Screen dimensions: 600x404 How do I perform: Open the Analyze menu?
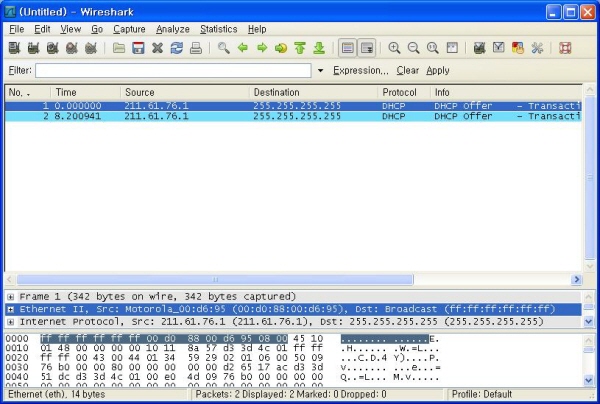click(x=173, y=29)
